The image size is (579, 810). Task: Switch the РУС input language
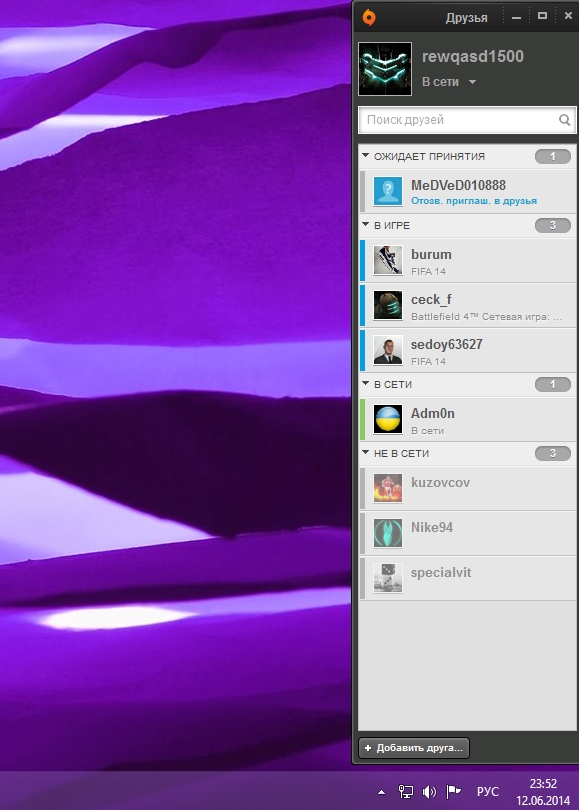[488, 791]
